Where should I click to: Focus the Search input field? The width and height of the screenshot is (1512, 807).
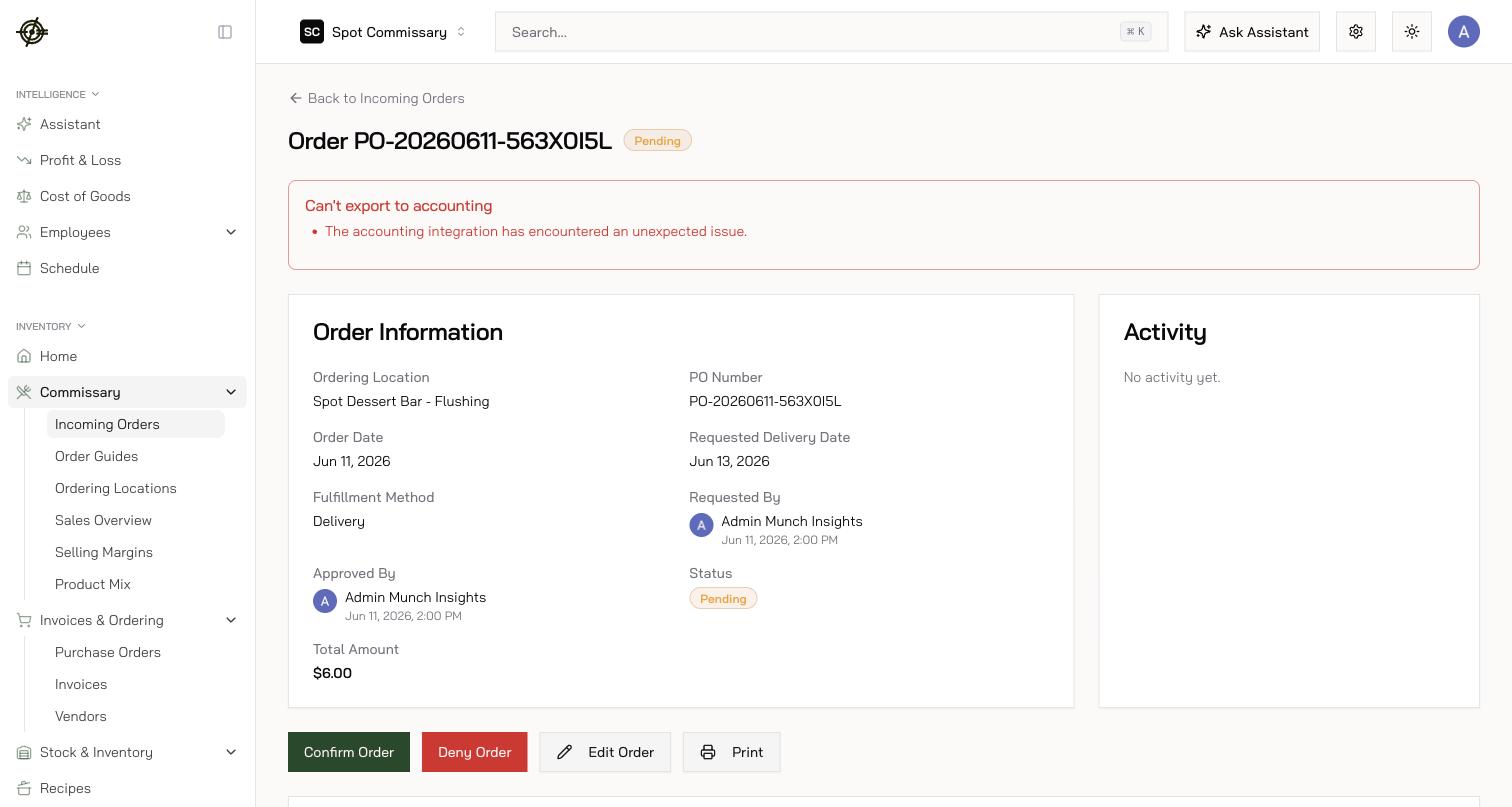coord(831,32)
